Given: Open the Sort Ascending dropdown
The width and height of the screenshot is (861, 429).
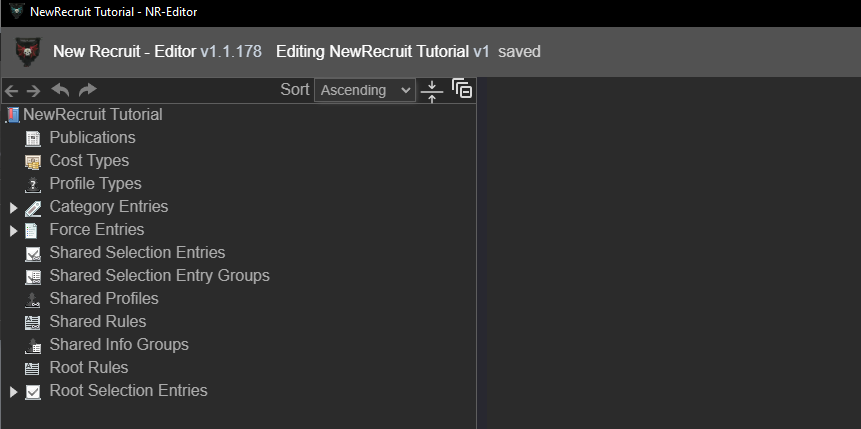Looking at the screenshot, I should click(365, 90).
